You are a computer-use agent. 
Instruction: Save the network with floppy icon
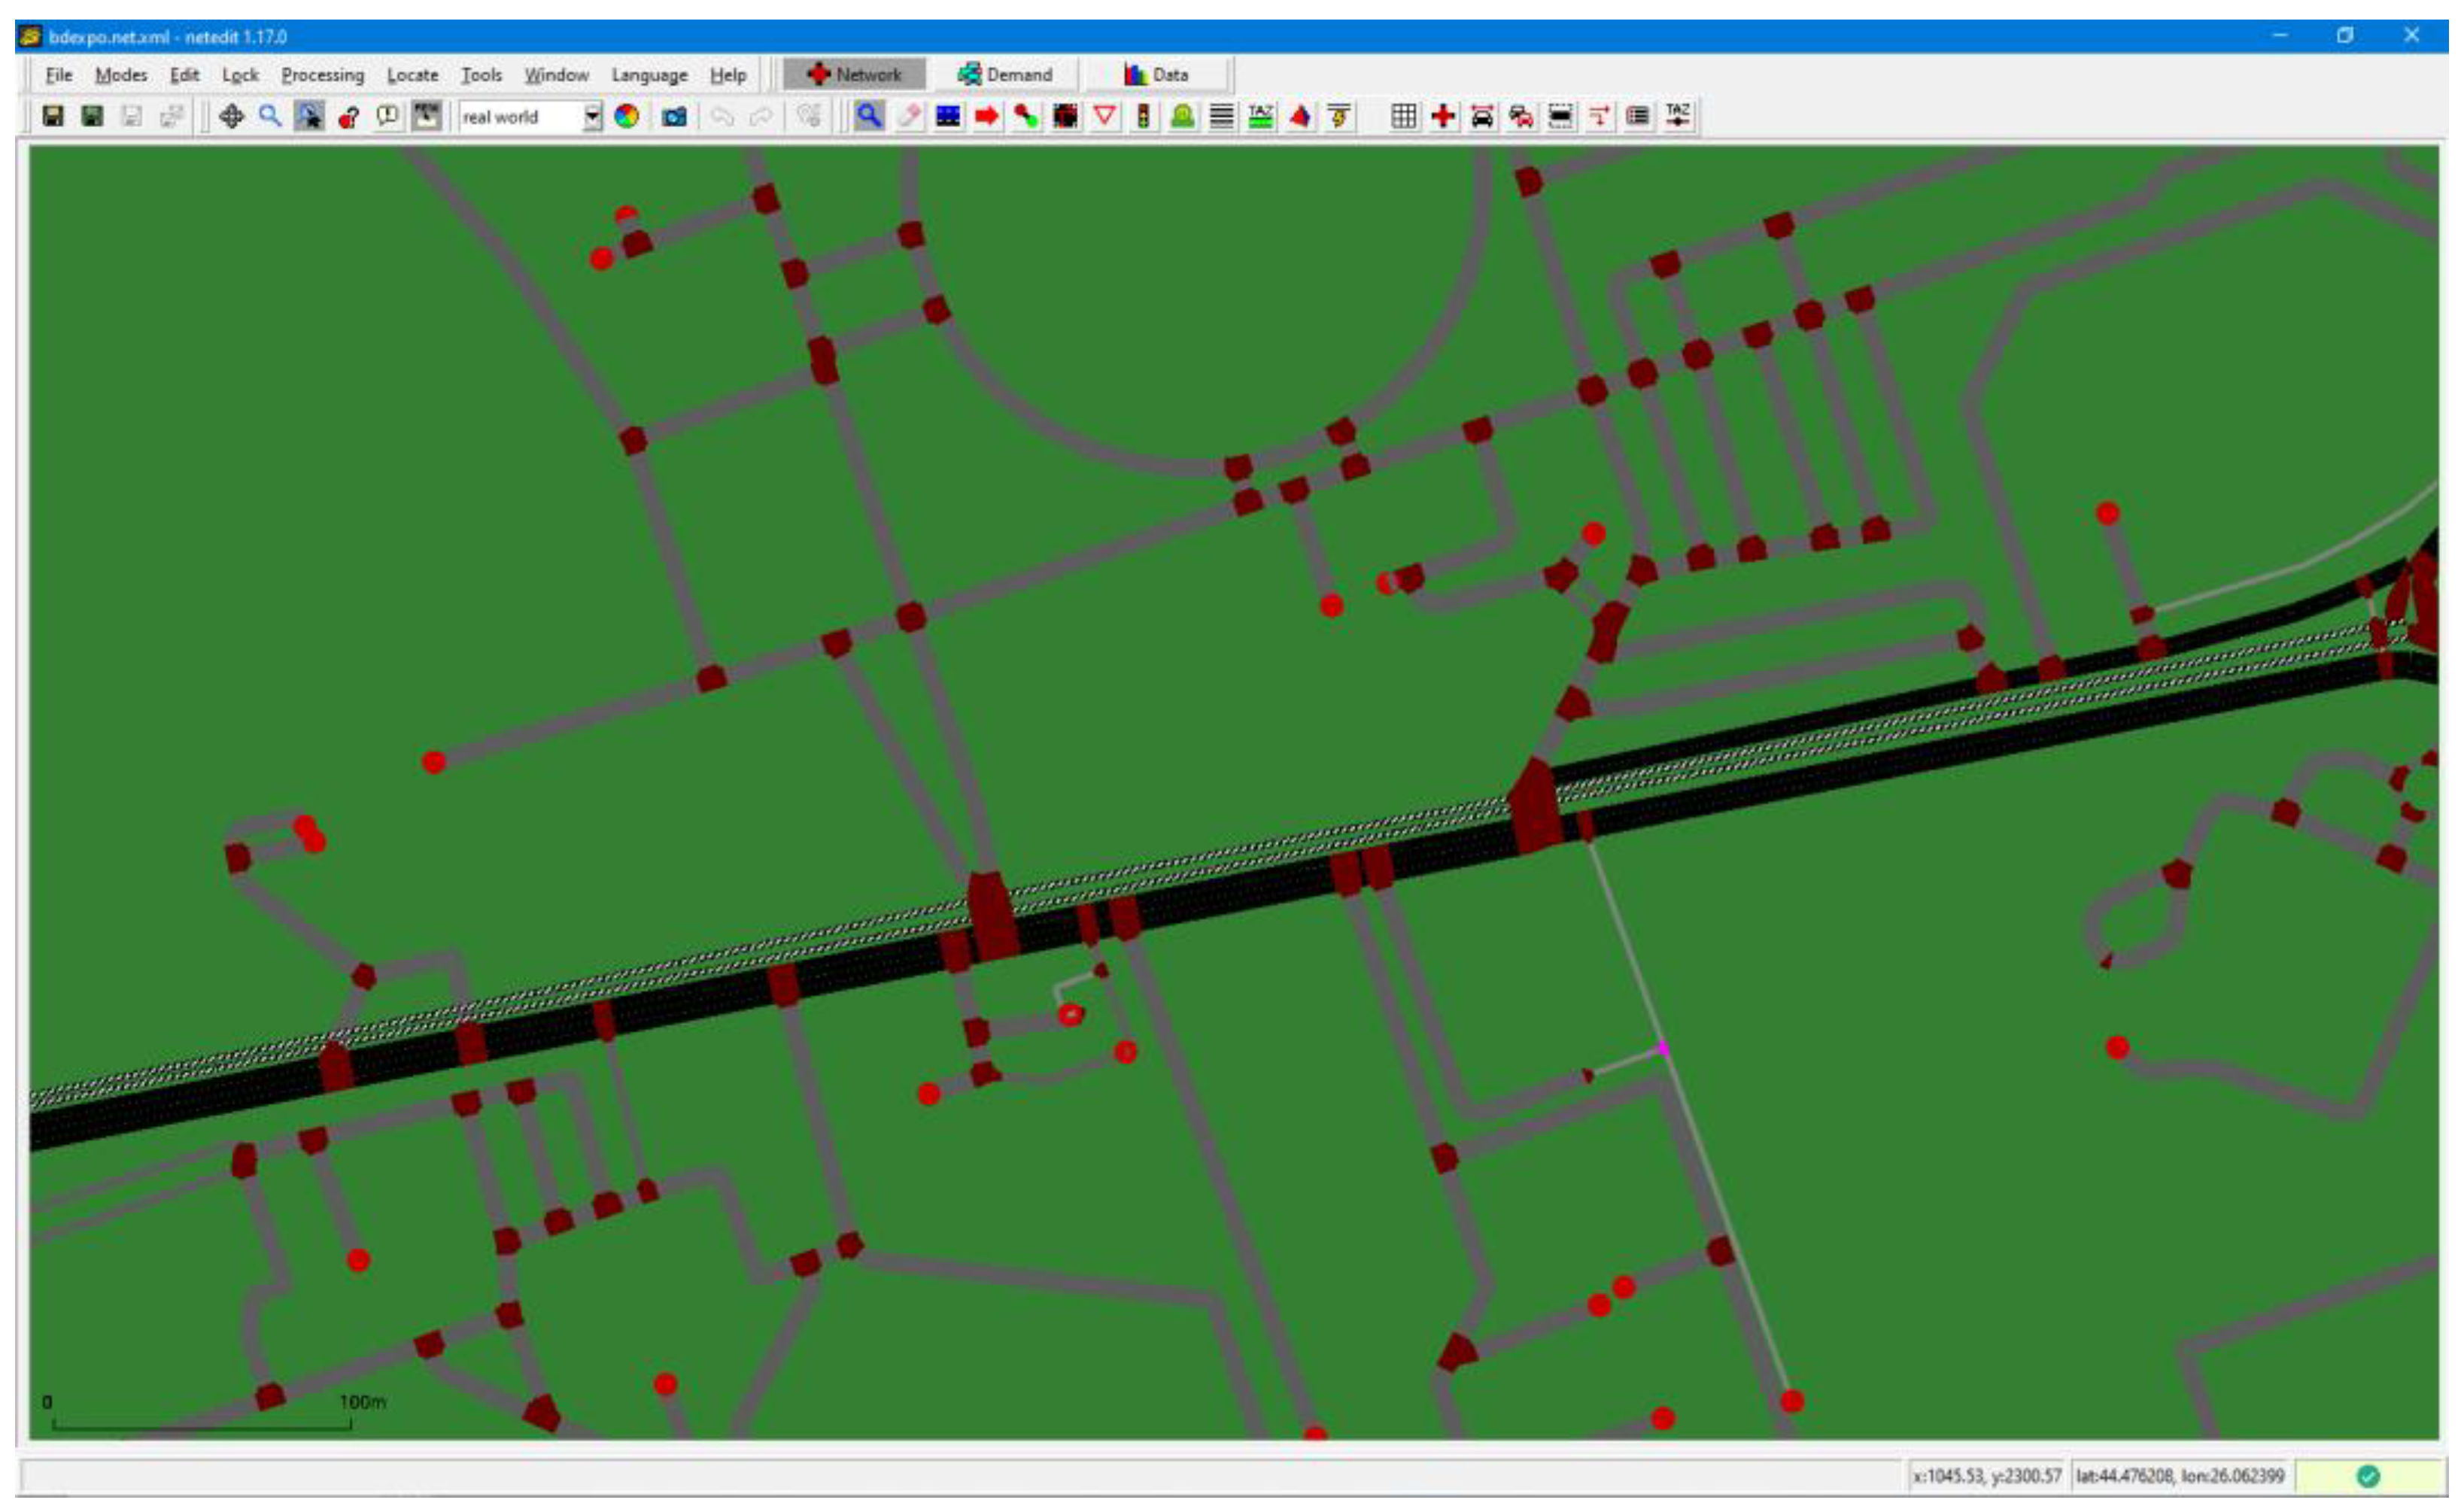pos(53,117)
